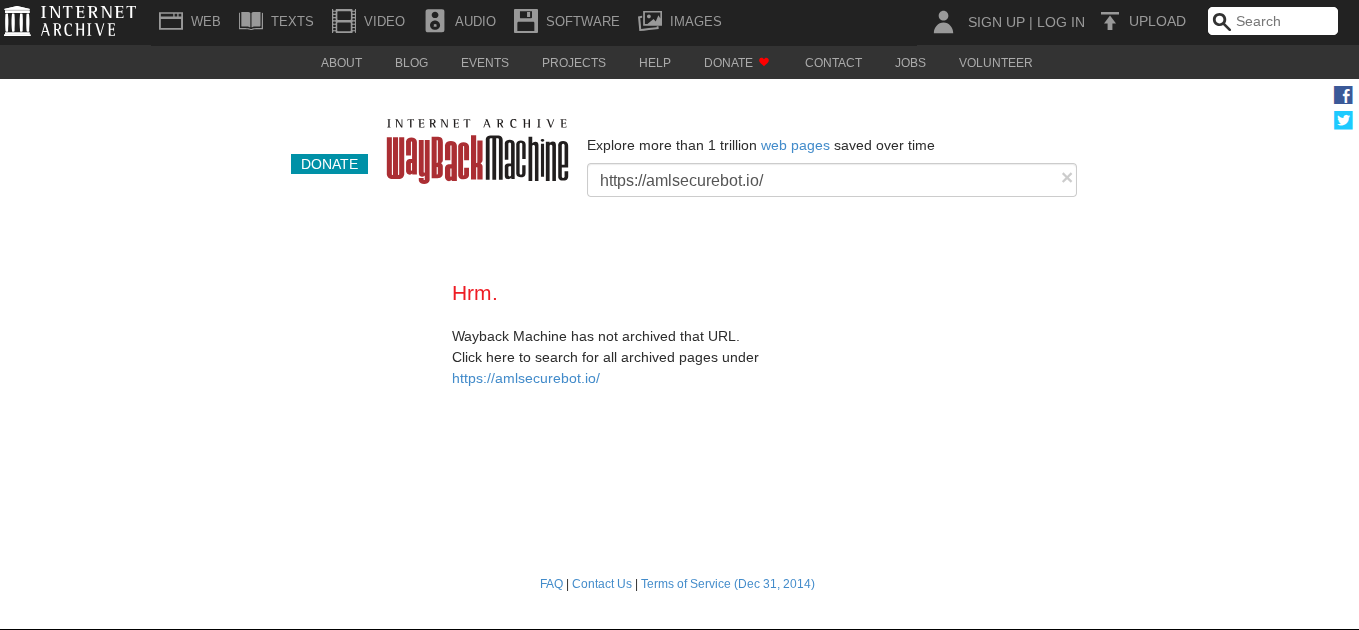Click the LOG IN link
This screenshot has width=1359, height=630.
coord(1061,22)
